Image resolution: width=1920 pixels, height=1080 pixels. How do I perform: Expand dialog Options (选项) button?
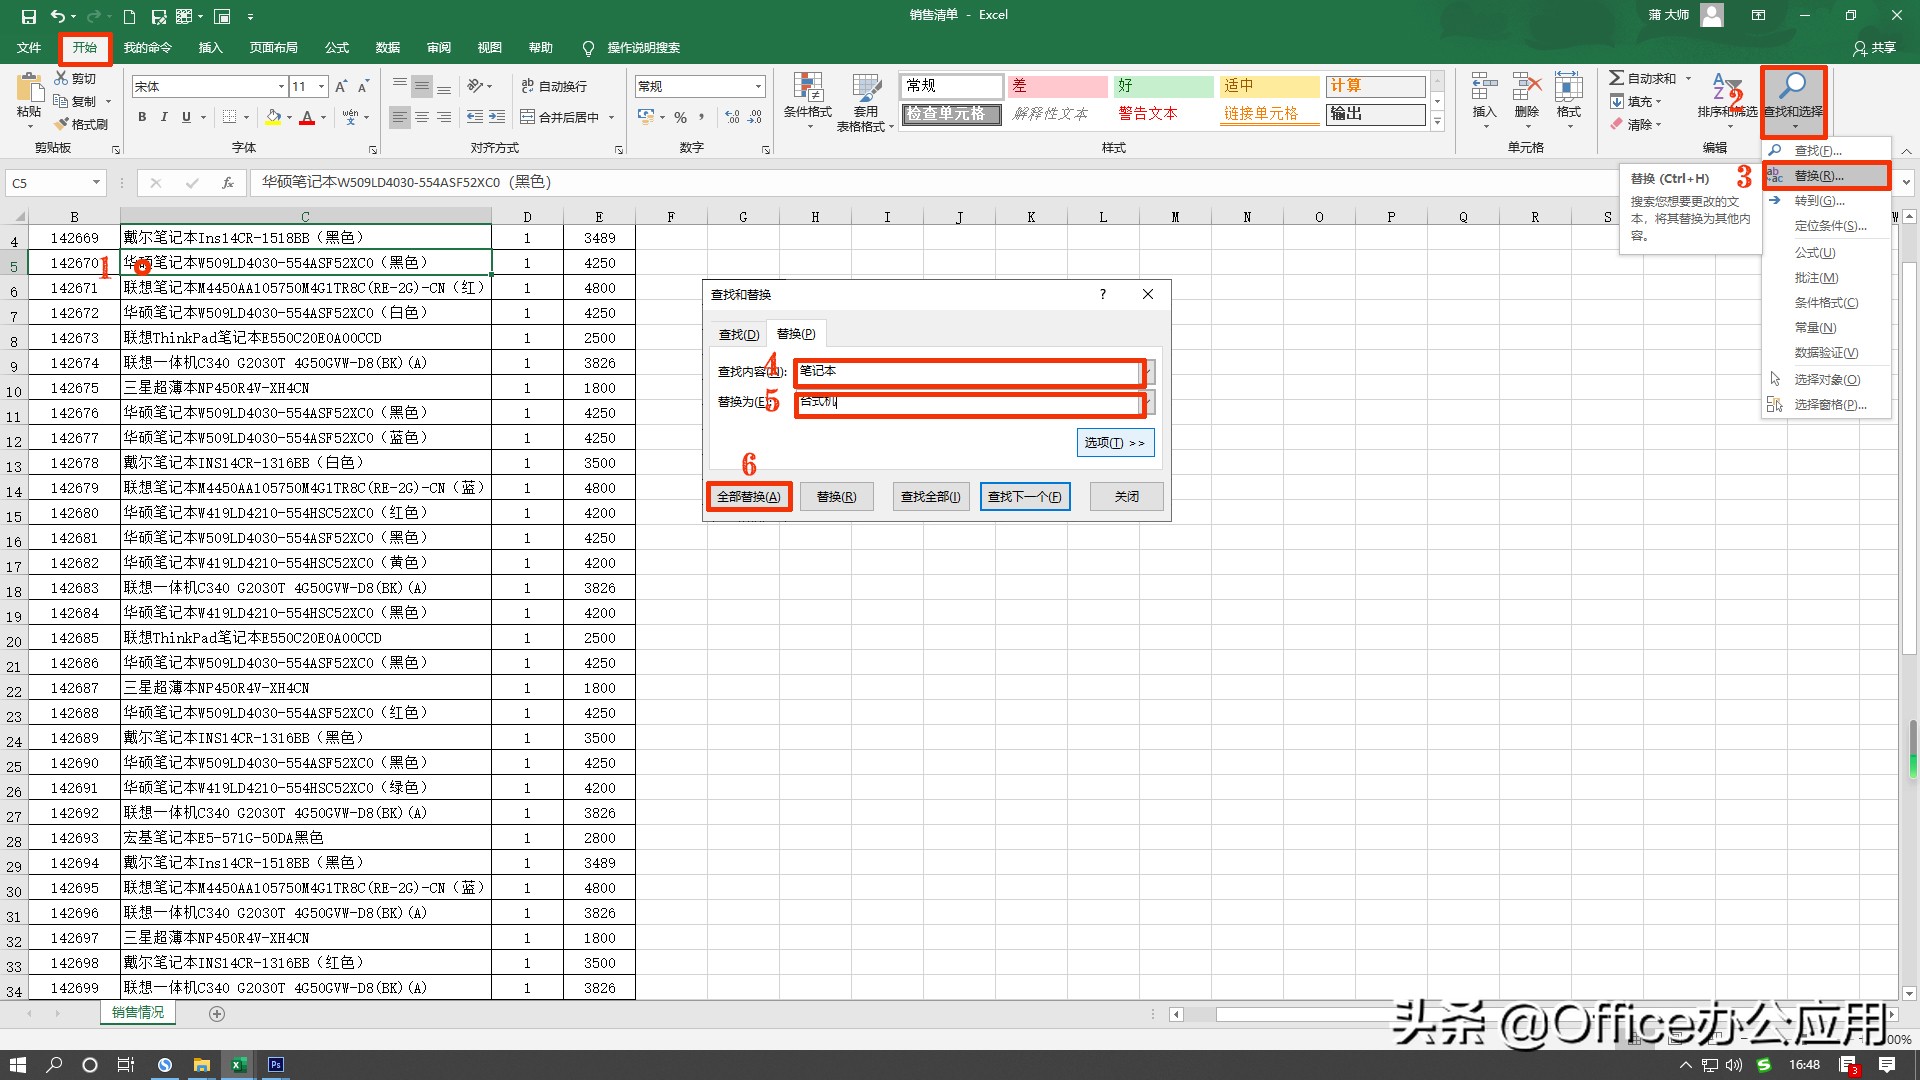[1115, 443]
